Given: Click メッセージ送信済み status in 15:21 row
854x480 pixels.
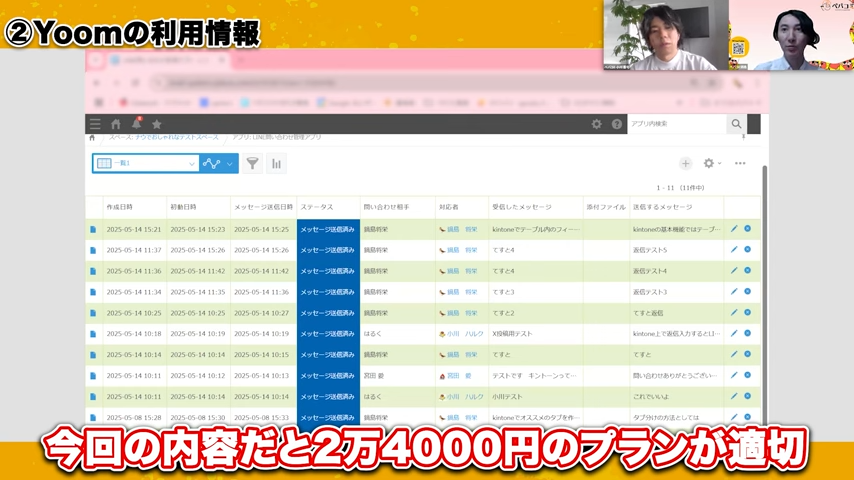Looking at the screenshot, I should 327,230.
